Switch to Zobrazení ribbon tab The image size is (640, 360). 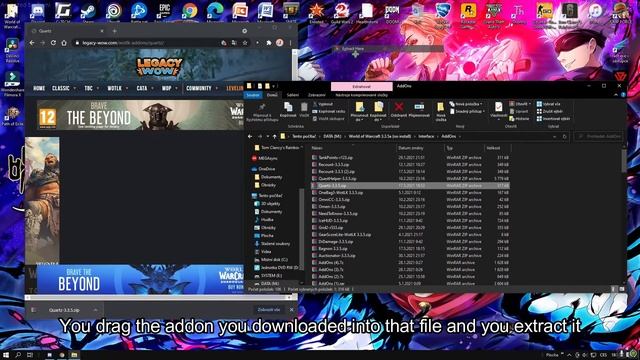317,95
